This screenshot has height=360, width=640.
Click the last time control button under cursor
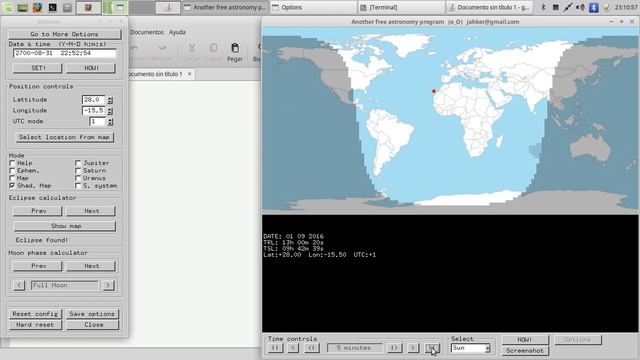[x=432, y=348]
